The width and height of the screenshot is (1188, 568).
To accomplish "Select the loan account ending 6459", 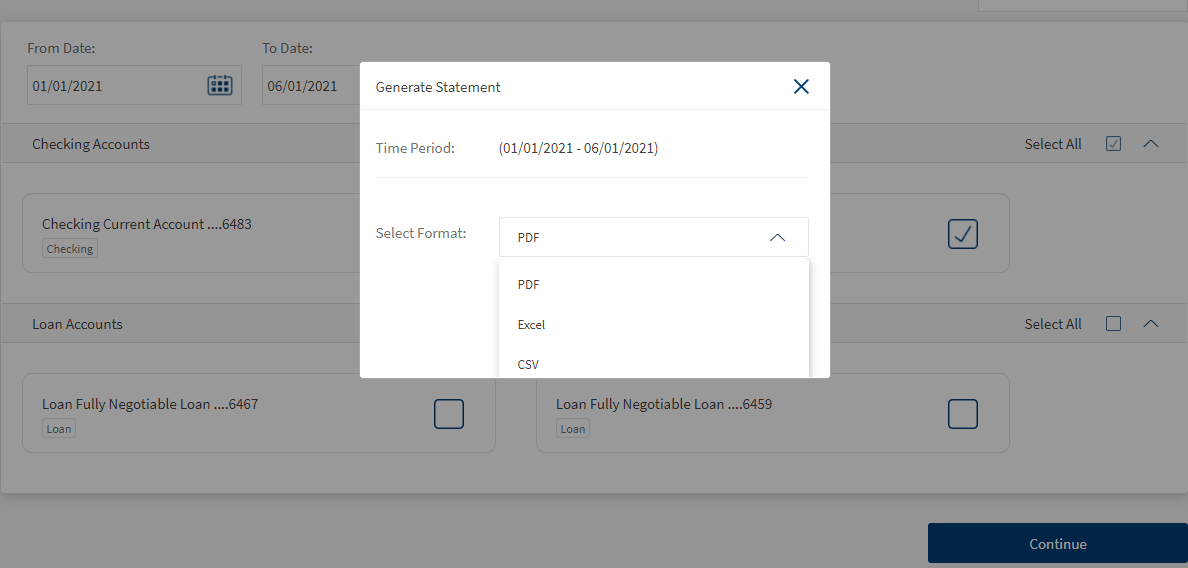I will pyautogui.click(x=962, y=414).
